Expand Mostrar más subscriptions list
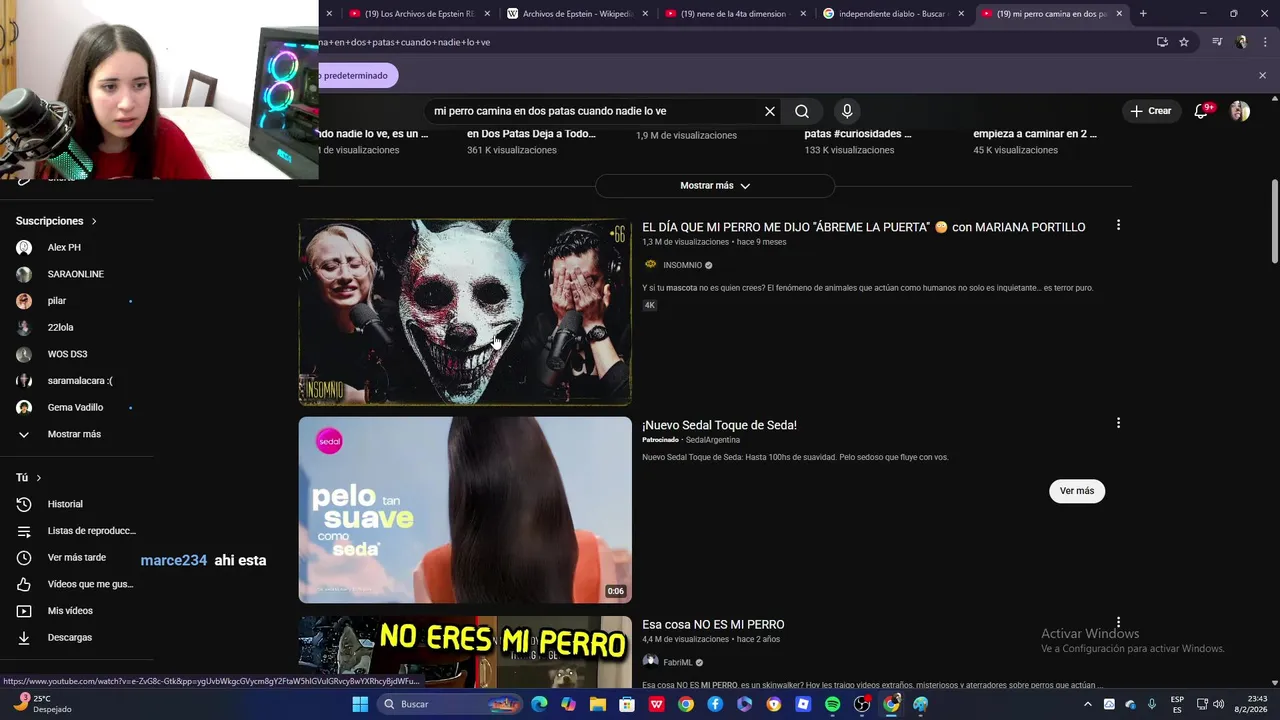The width and height of the screenshot is (1280, 720). point(76,434)
